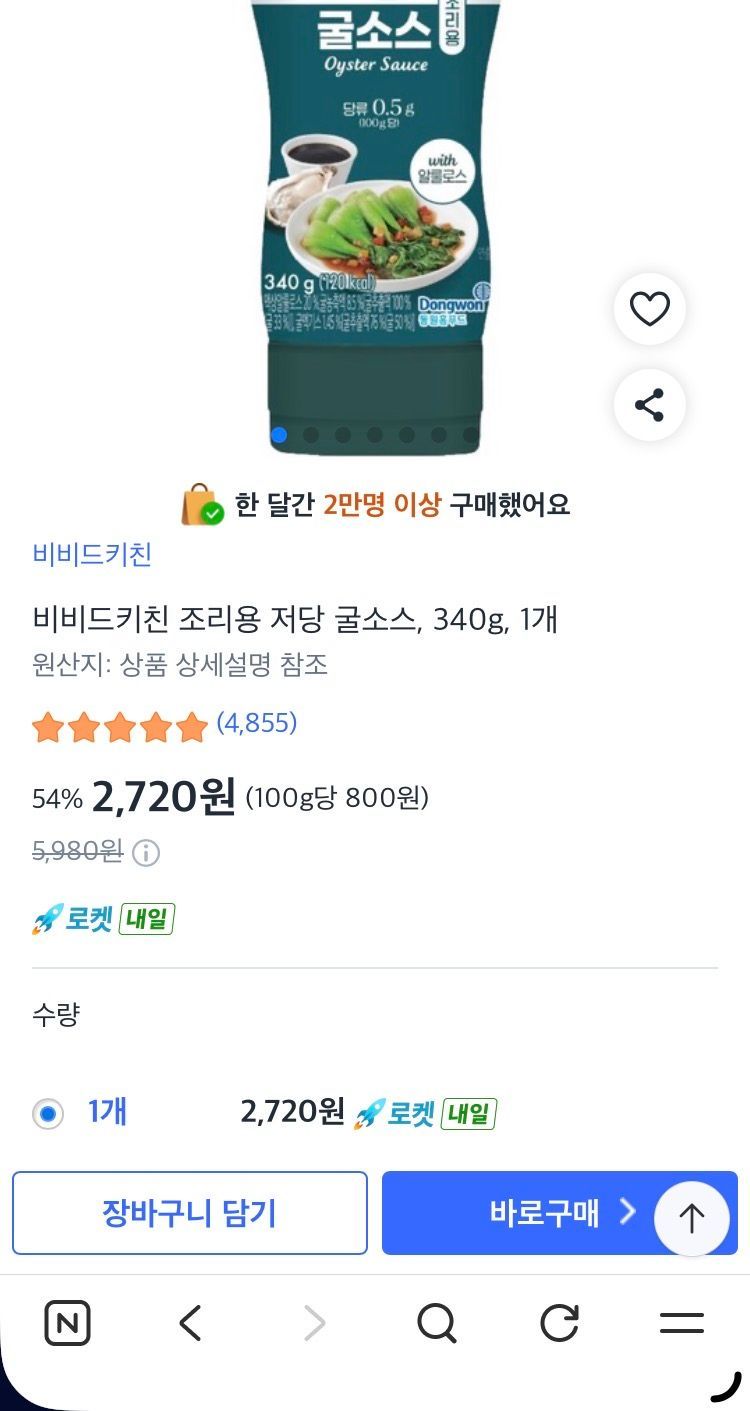Open search with the magnifier icon
Viewport: 750px width, 1411px height.
437,1324
